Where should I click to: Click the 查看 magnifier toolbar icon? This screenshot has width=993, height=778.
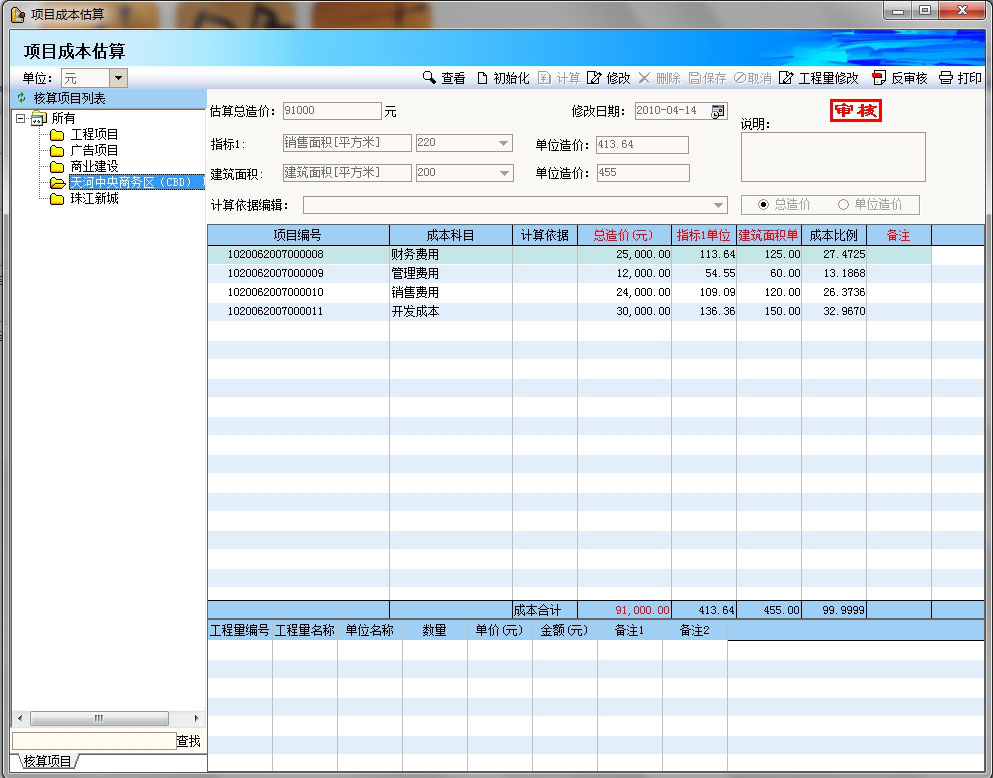pyautogui.click(x=429, y=78)
